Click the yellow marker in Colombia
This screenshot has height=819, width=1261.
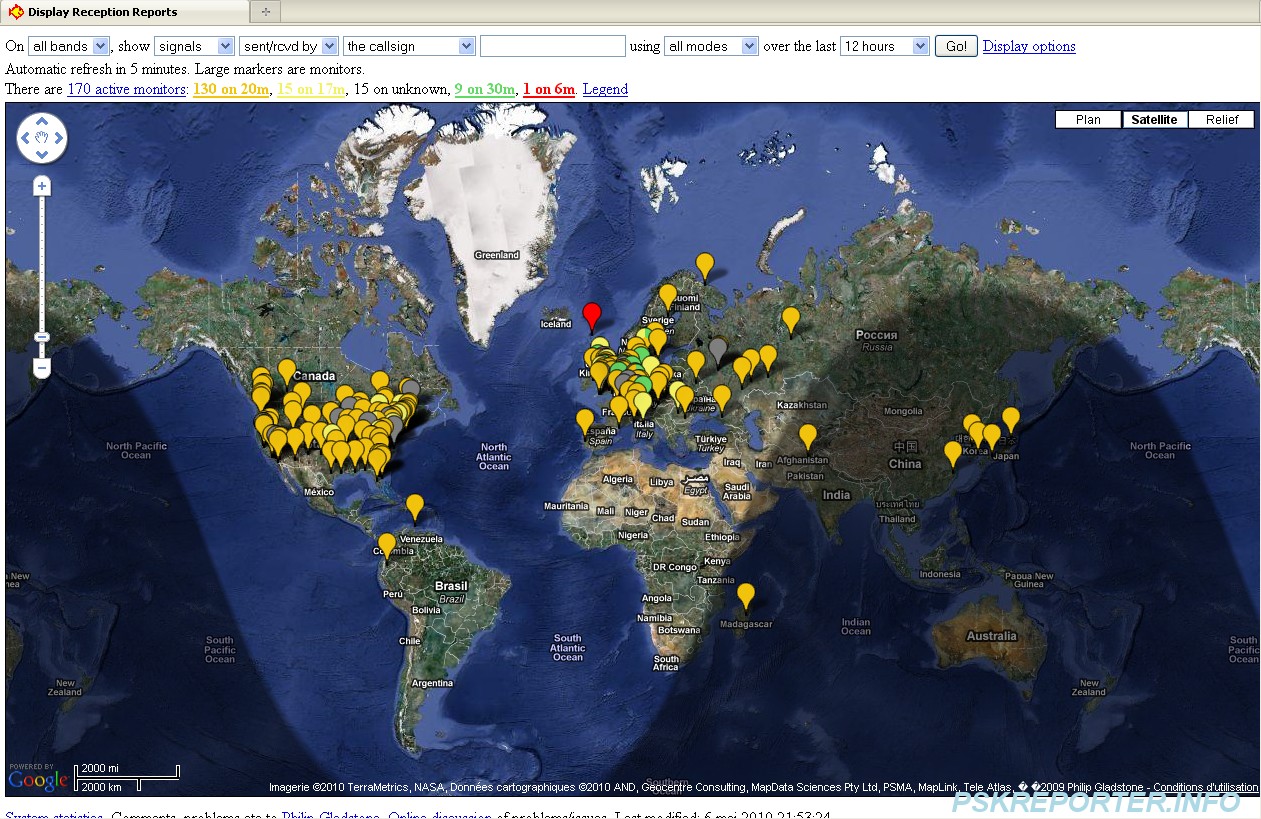click(x=387, y=544)
